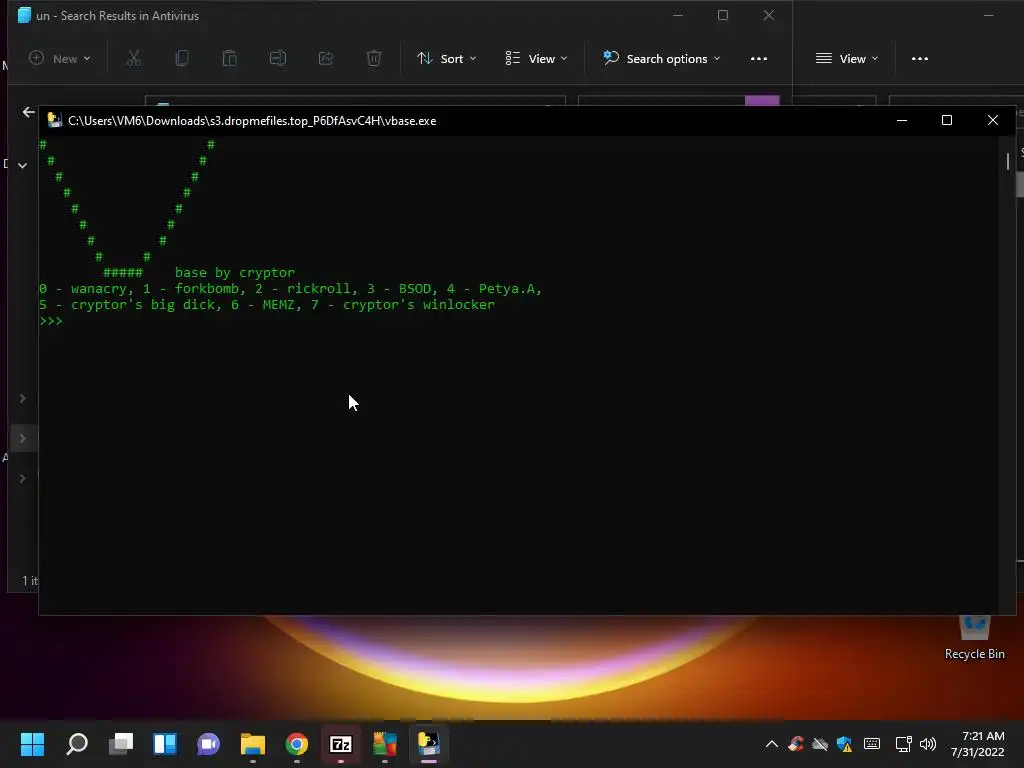Click the Windows Security shield tray icon
Screen dimensions: 1024x768
point(844,744)
